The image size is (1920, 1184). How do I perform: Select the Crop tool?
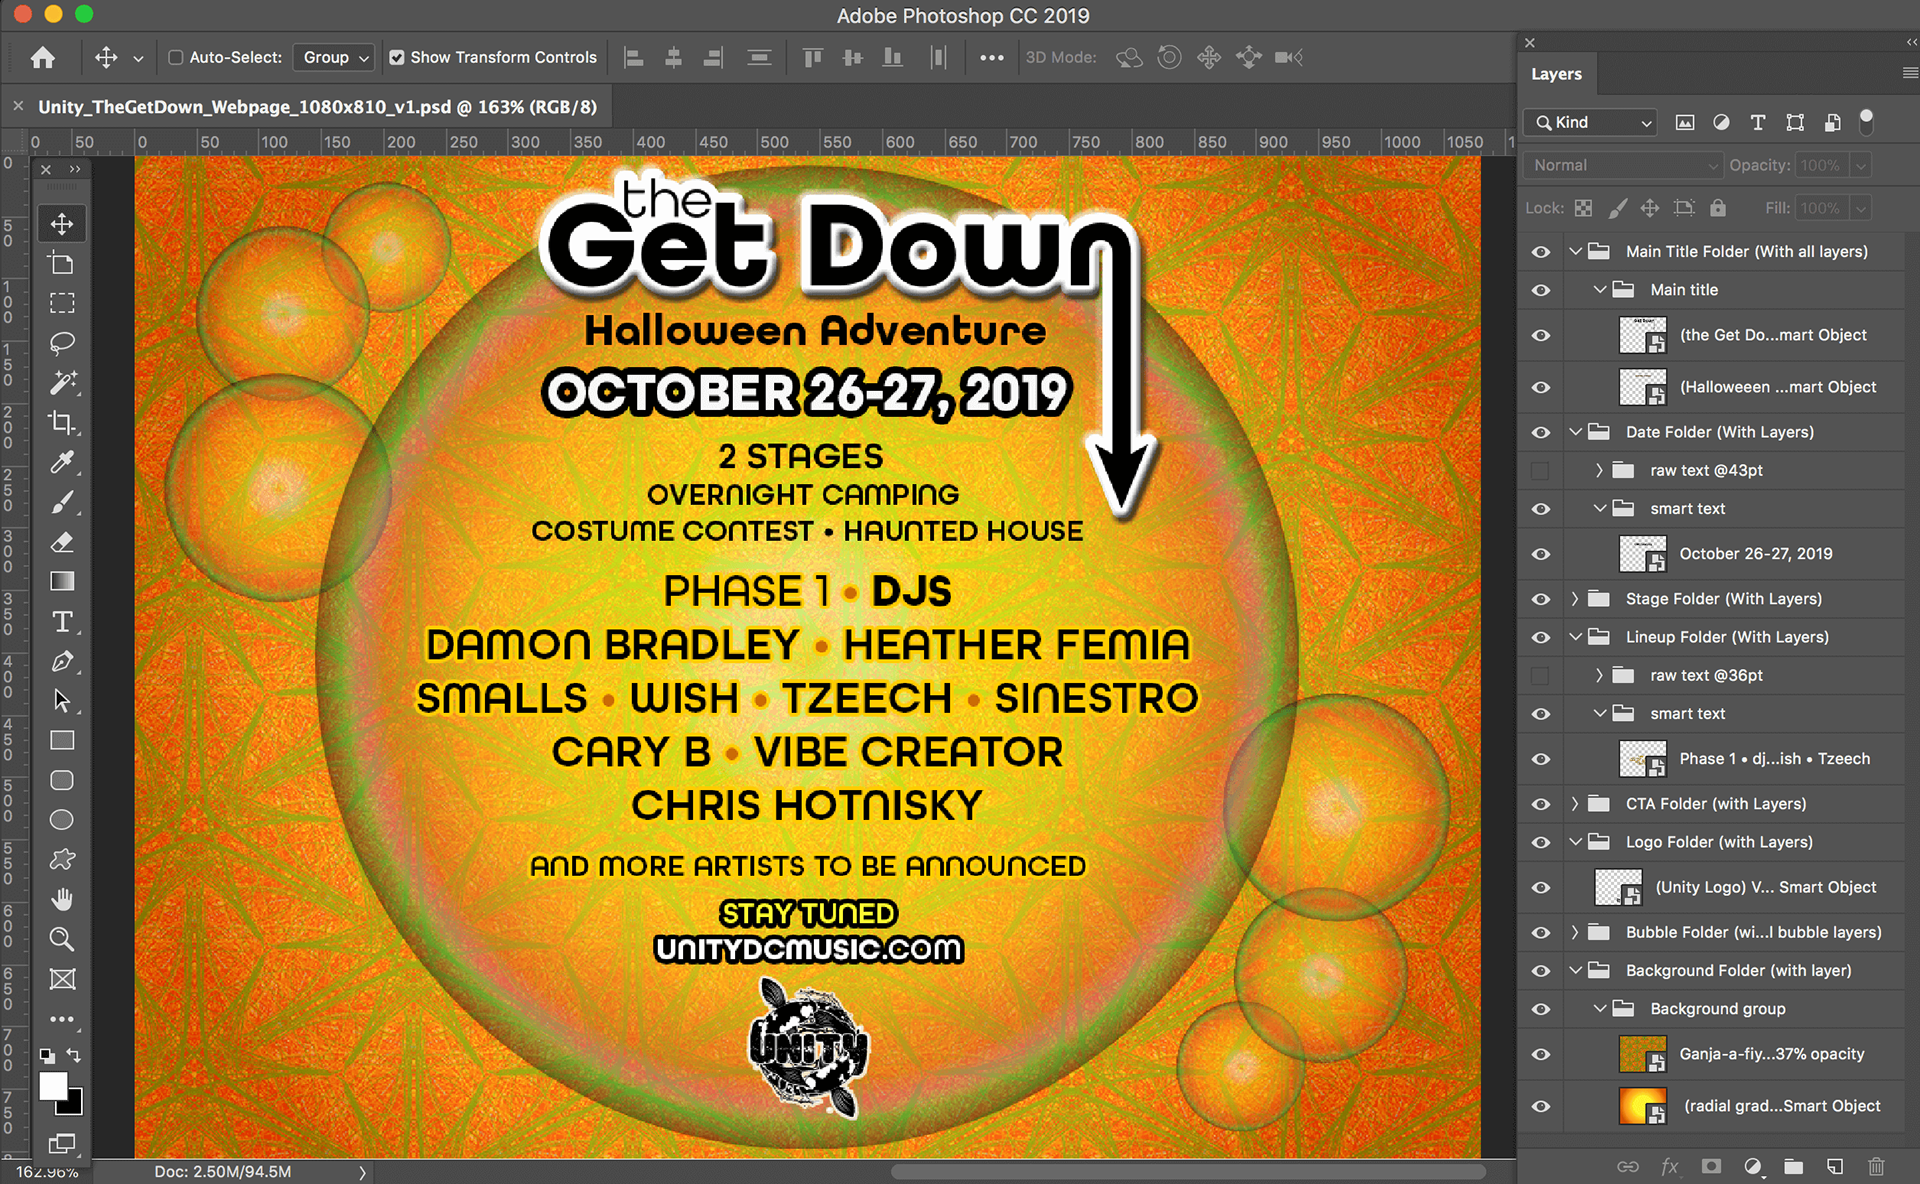pyautogui.click(x=62, y=422)
